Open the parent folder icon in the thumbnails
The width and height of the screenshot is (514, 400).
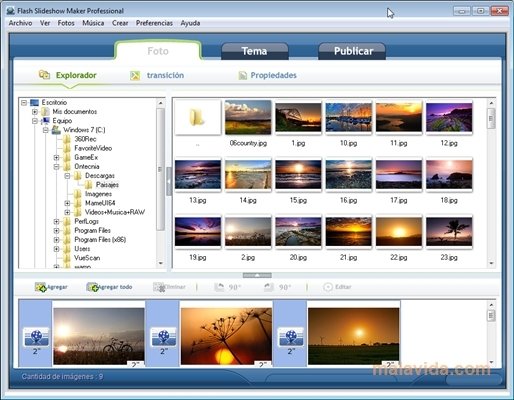coord(198,117)
